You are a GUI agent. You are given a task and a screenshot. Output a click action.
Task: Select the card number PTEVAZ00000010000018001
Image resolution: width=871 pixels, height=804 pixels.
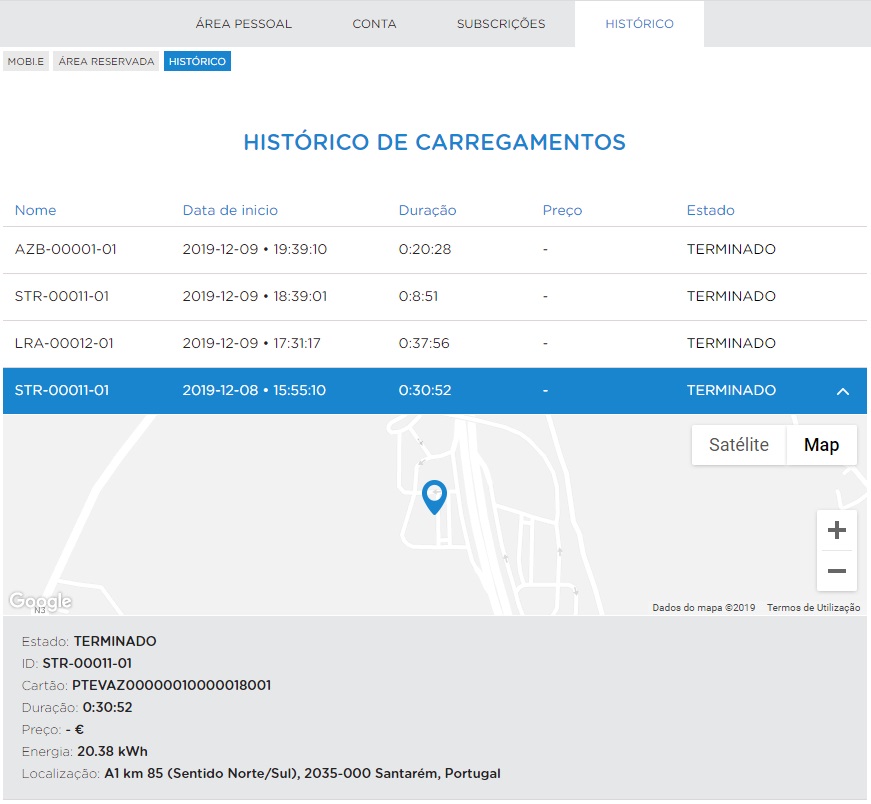click(172, 686)
